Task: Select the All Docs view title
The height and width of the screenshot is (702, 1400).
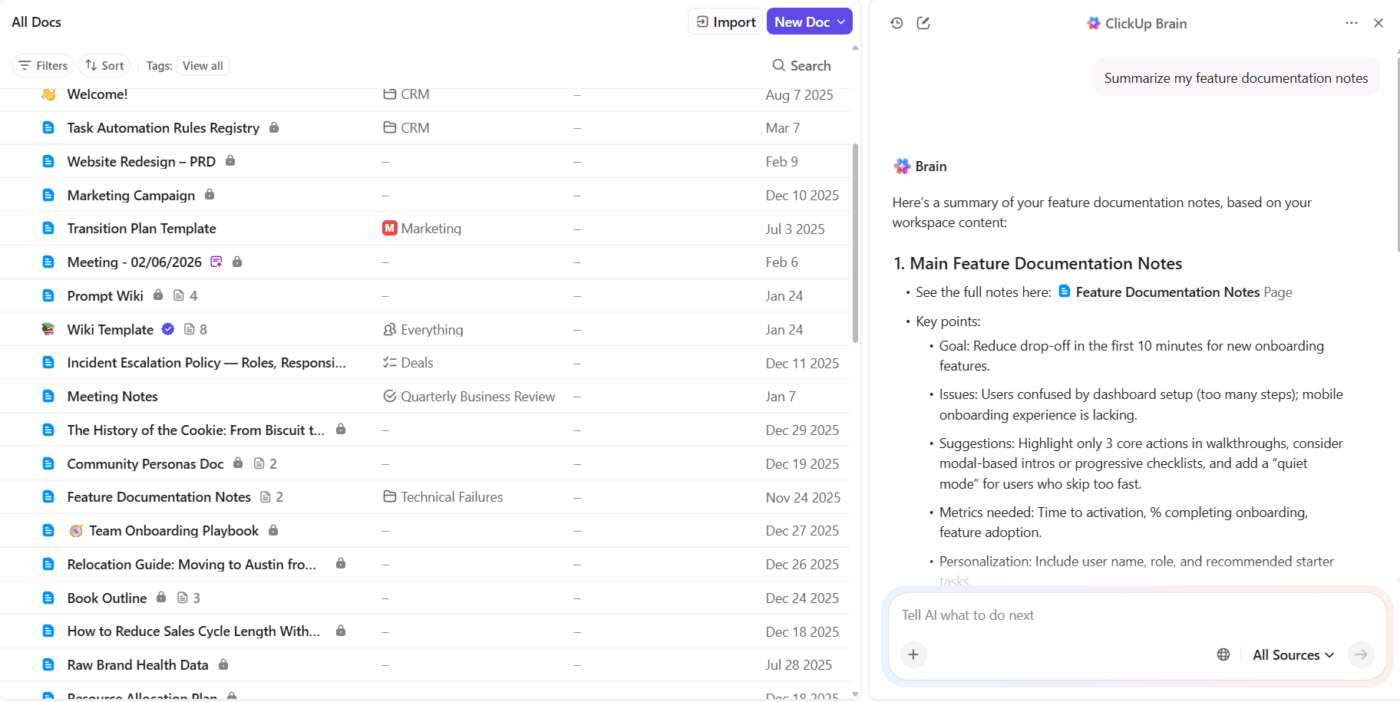Action: pyautogui.click(x=36, y=21)
